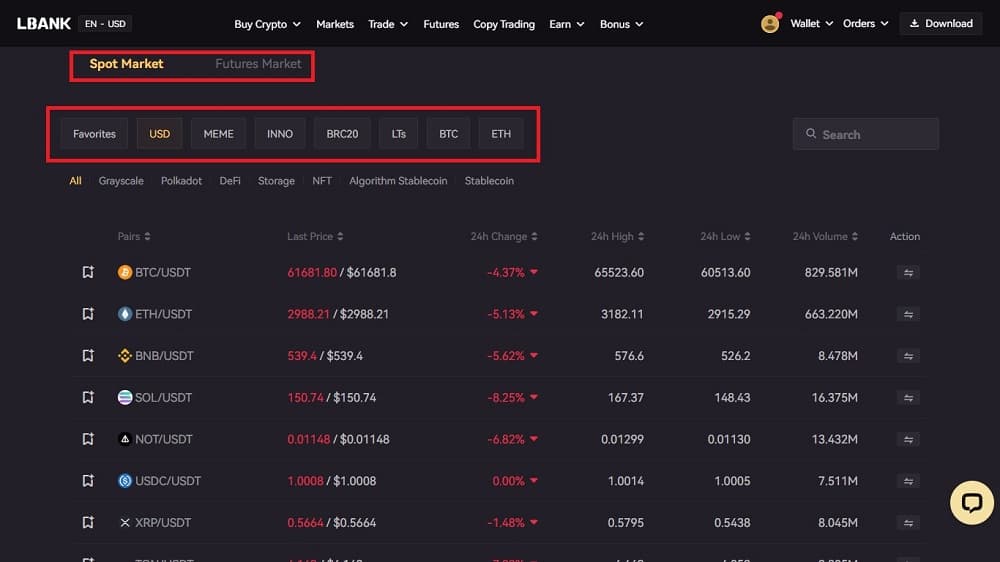Screen dimensions: 1000x562
Task: Click the Solana coin icon
Action: 125,397
